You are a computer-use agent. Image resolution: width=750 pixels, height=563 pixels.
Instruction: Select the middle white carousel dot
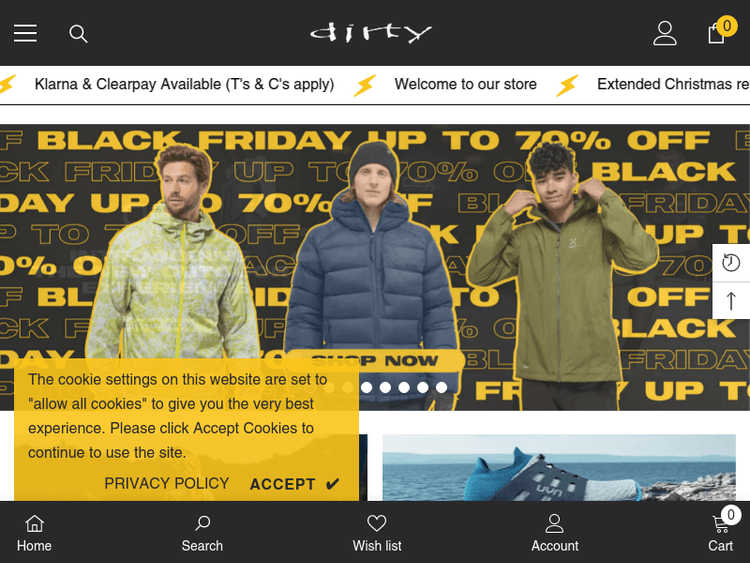point(404,387)
